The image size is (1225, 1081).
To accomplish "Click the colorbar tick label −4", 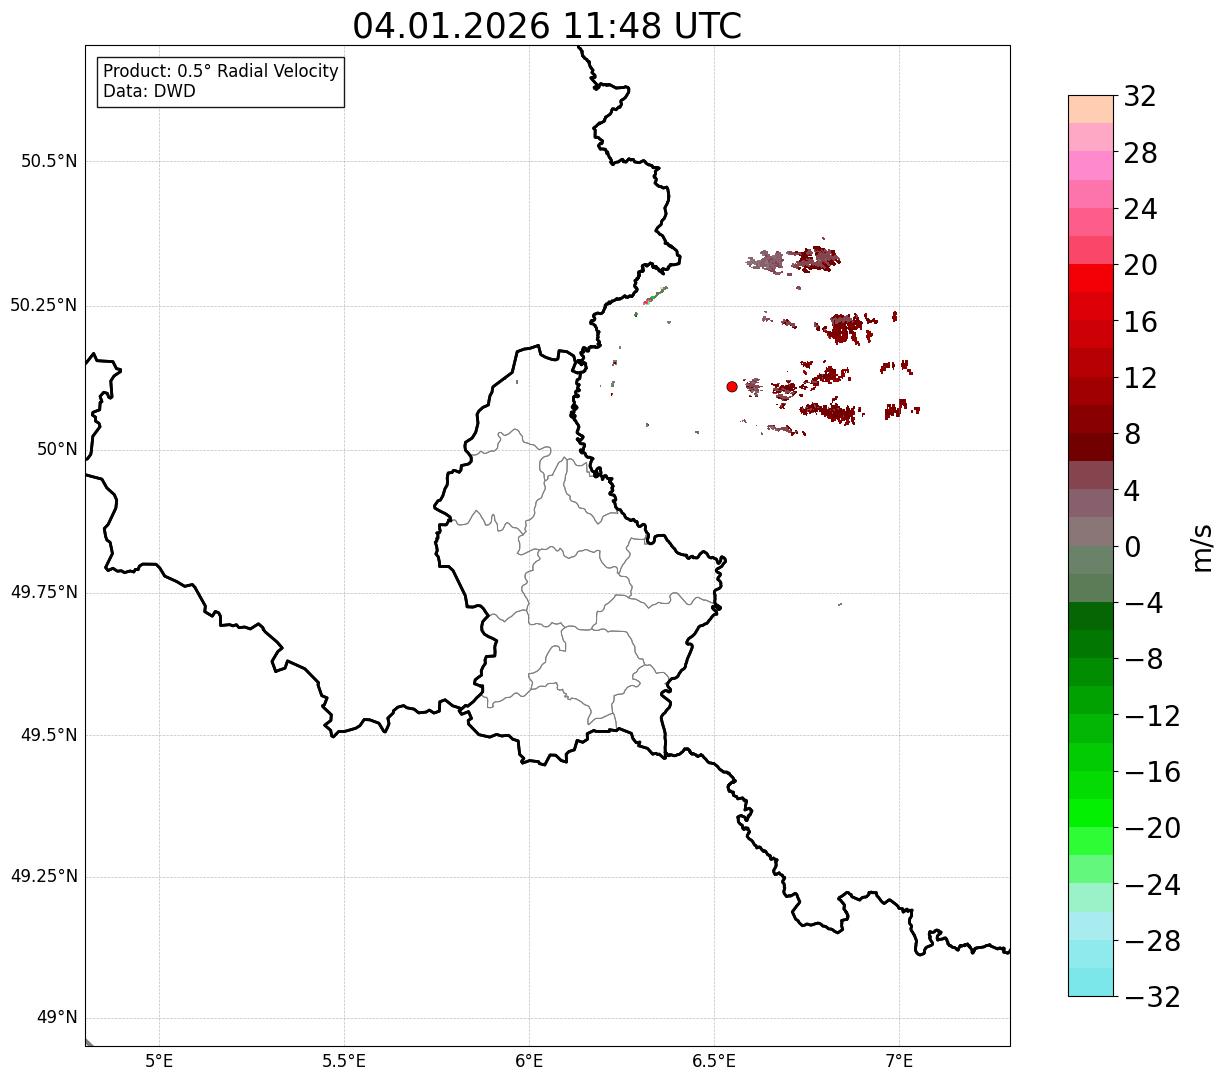I will point(1143,603).
